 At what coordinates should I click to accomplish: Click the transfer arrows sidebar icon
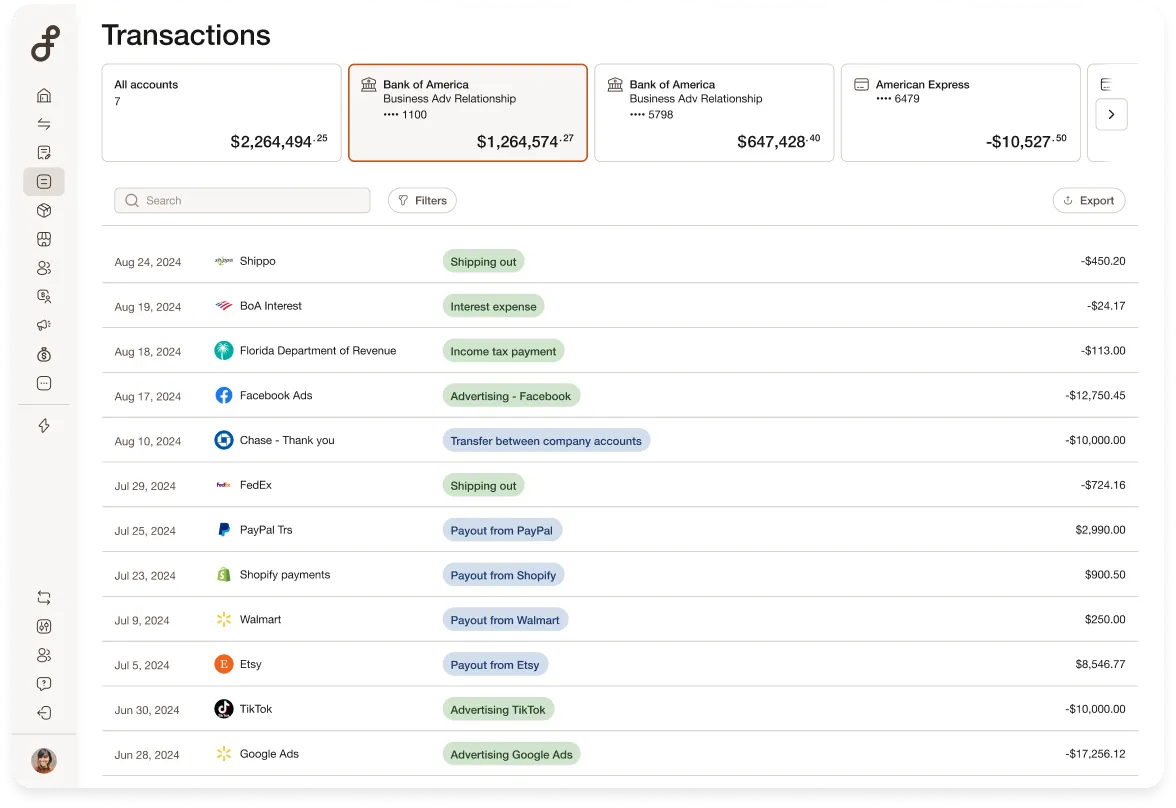[x=44, y=124]
